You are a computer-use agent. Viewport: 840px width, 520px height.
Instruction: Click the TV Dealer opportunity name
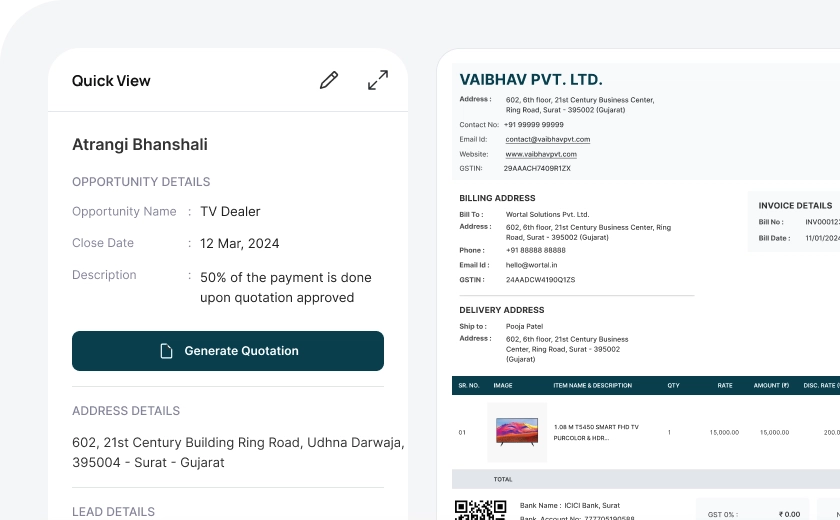(x=230, y=211)
